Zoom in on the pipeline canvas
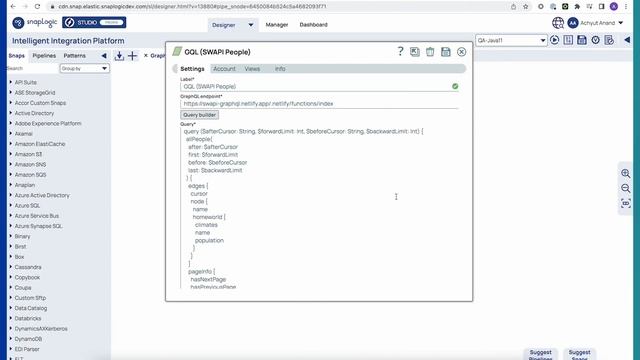This screenshot has width=640, height=360. point(626,173)
